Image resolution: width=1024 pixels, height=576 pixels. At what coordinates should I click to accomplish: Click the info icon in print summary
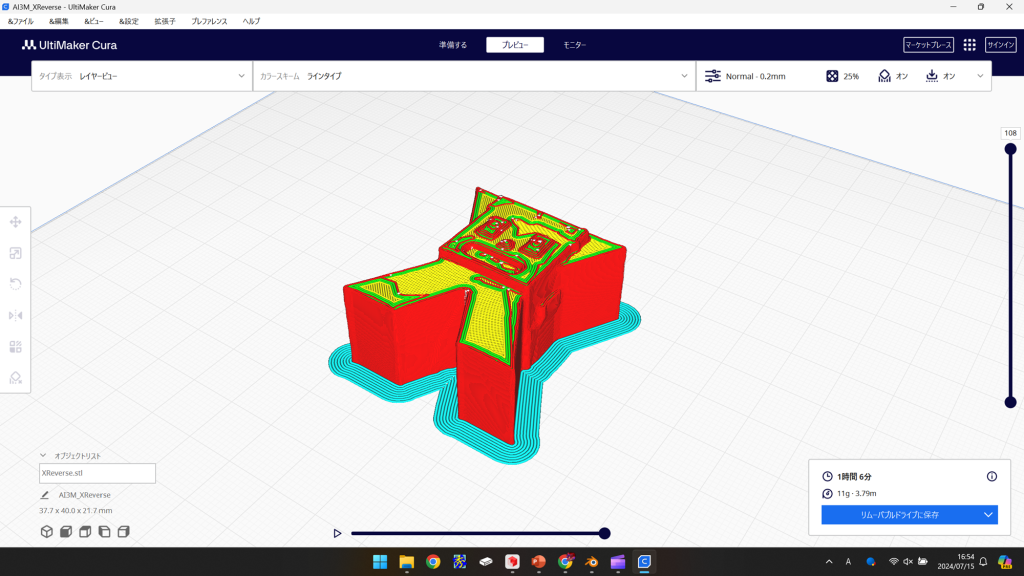(992, 477)
